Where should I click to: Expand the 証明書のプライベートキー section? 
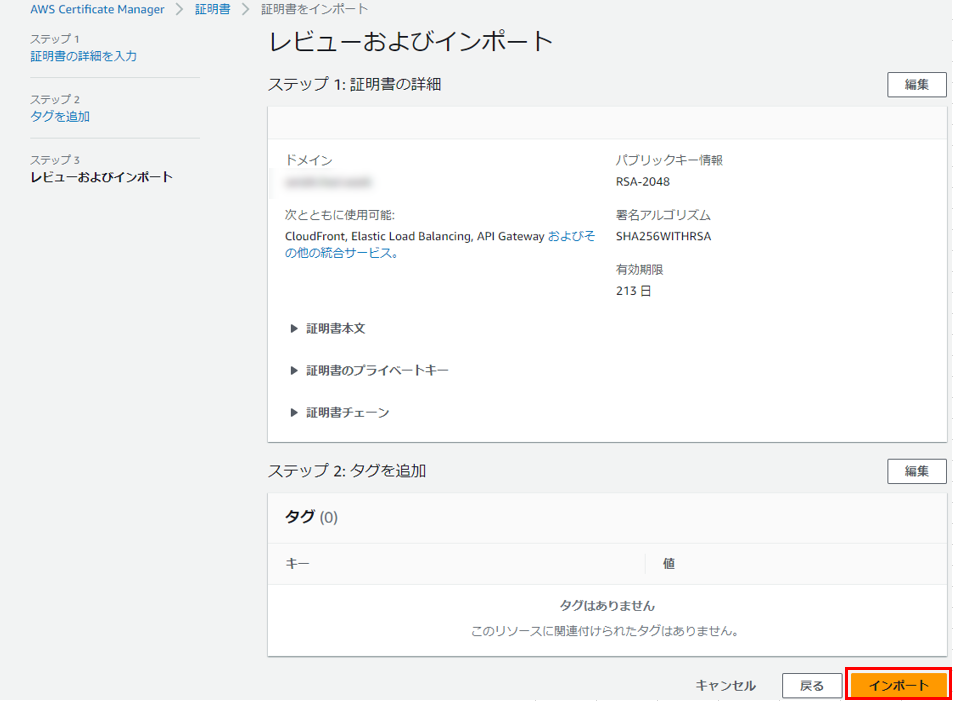[370, 370]
